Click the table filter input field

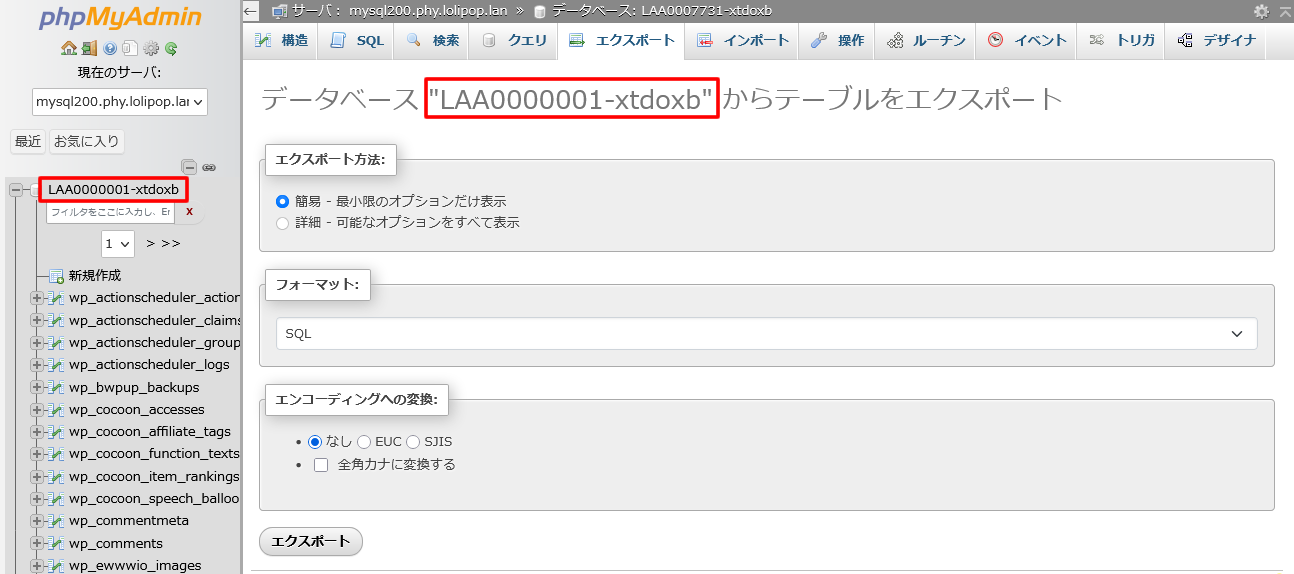[x=110, y=212]
